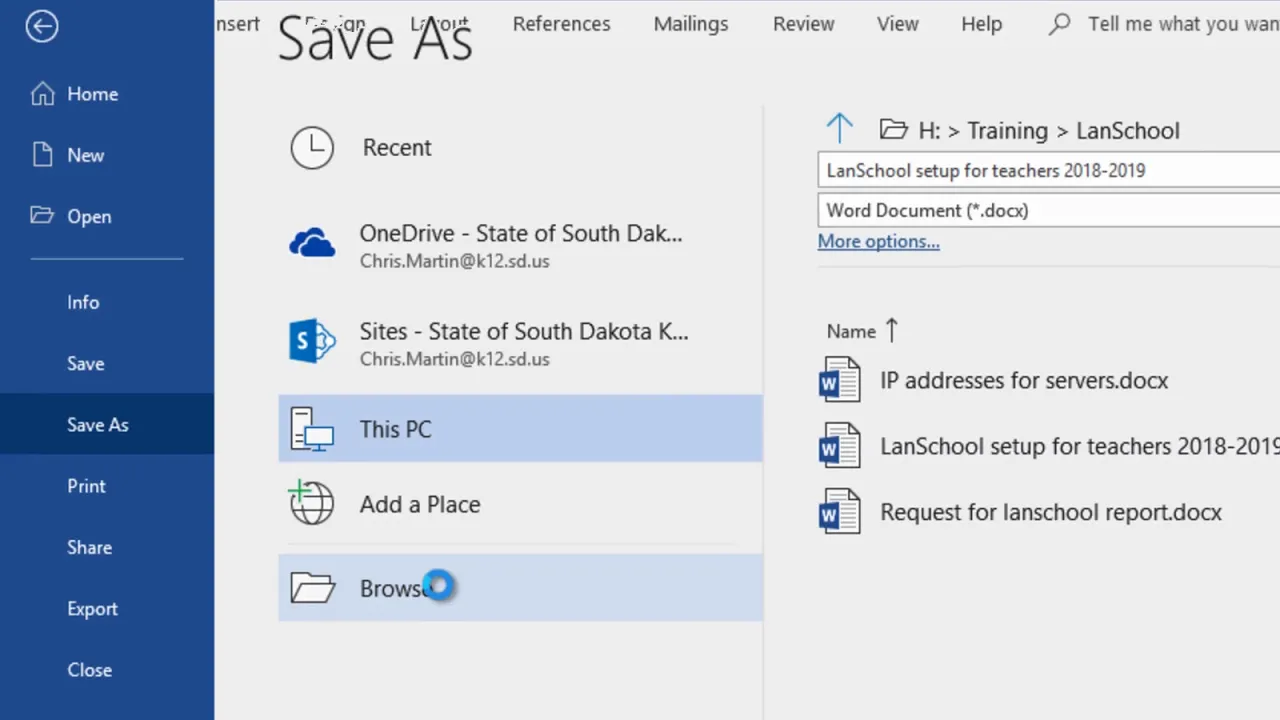Click the Browse button
1280x720 pixels.
(x=520, y=588)
